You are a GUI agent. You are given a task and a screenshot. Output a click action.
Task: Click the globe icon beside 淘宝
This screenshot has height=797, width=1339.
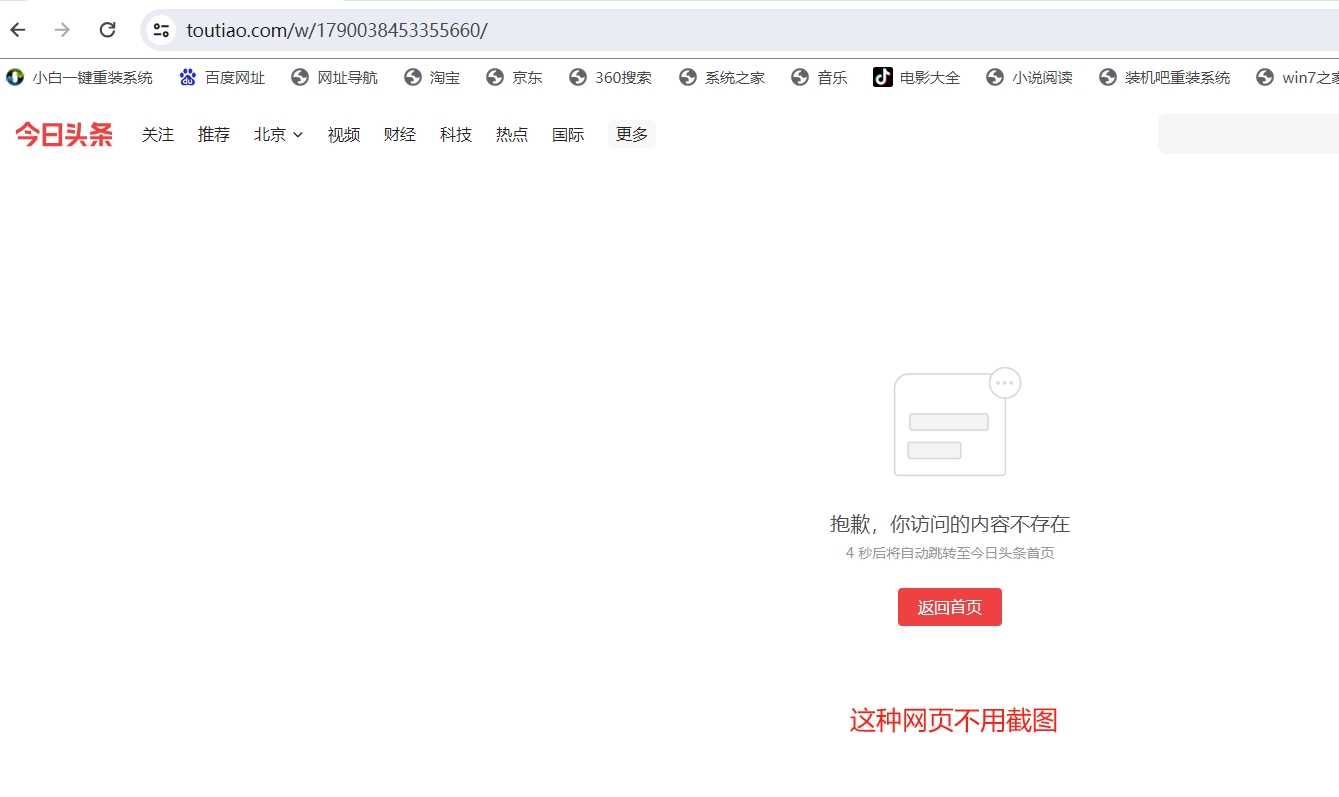click(x=413, y=77)
